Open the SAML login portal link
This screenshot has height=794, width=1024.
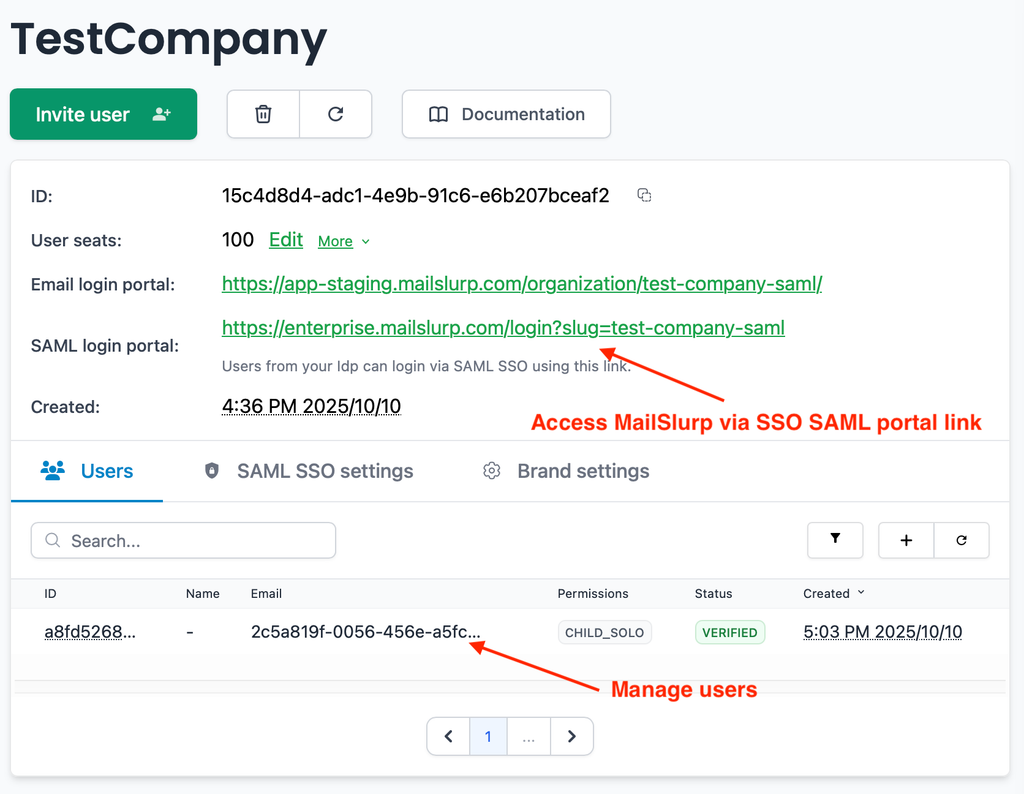click(503, 328)
